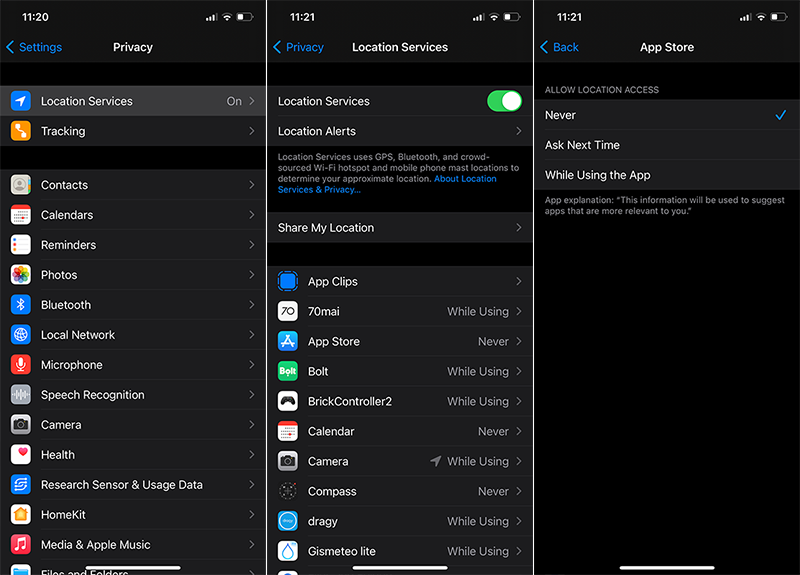Open the Microphone privacy row
This screenshot has height=575, width=800.
click(133, 365)
